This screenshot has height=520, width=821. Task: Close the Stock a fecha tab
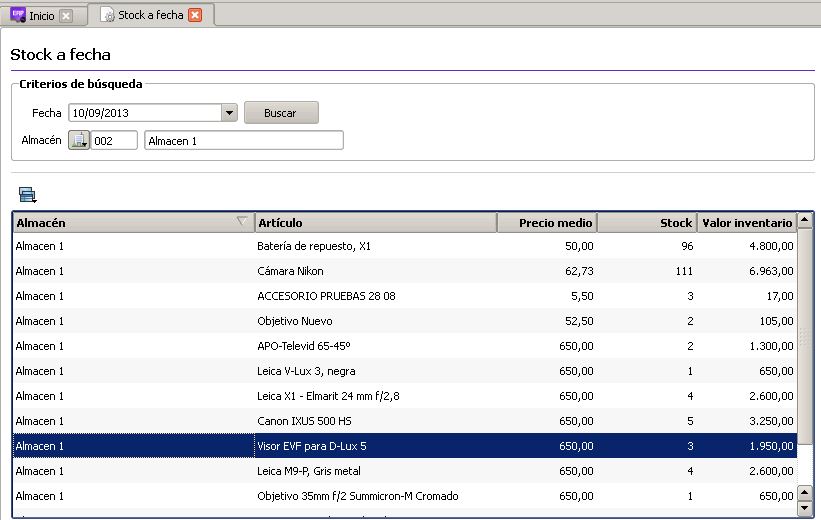click(x=195, y=15)
